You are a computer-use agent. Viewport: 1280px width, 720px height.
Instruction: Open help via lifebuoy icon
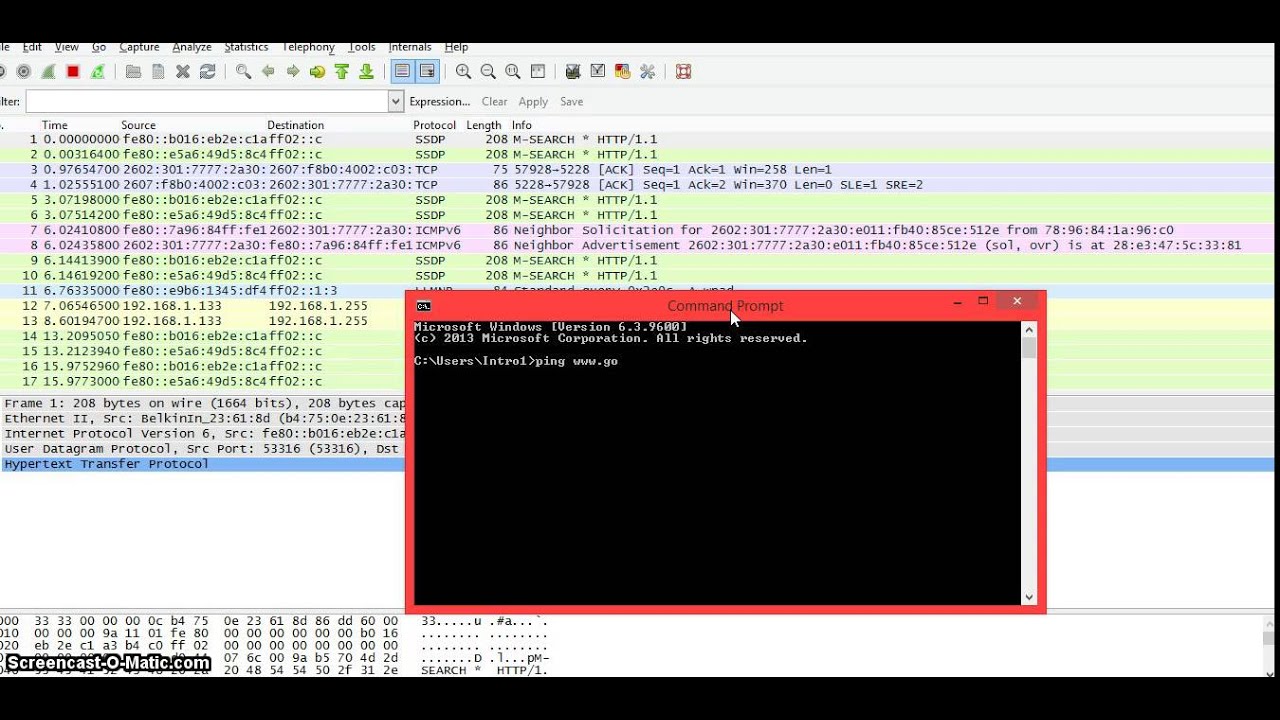click(684, 71)
